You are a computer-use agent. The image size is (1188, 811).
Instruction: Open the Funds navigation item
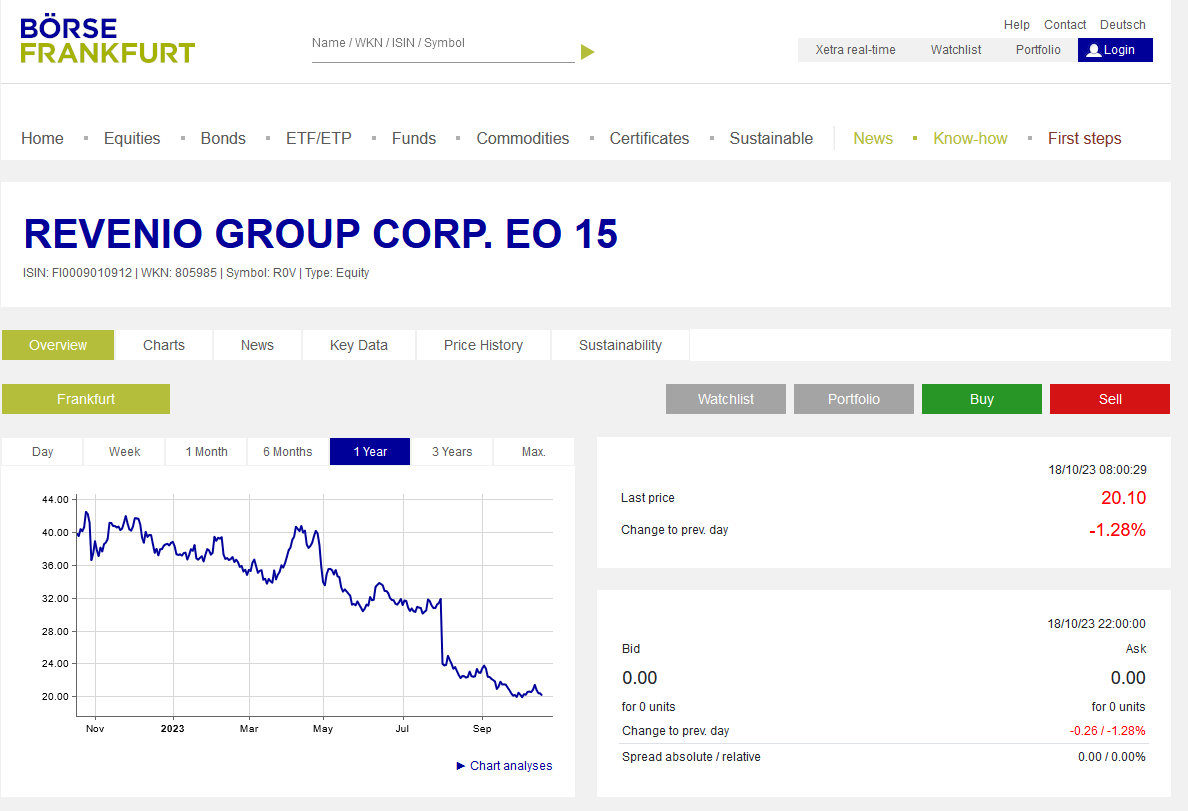(414, 139)
